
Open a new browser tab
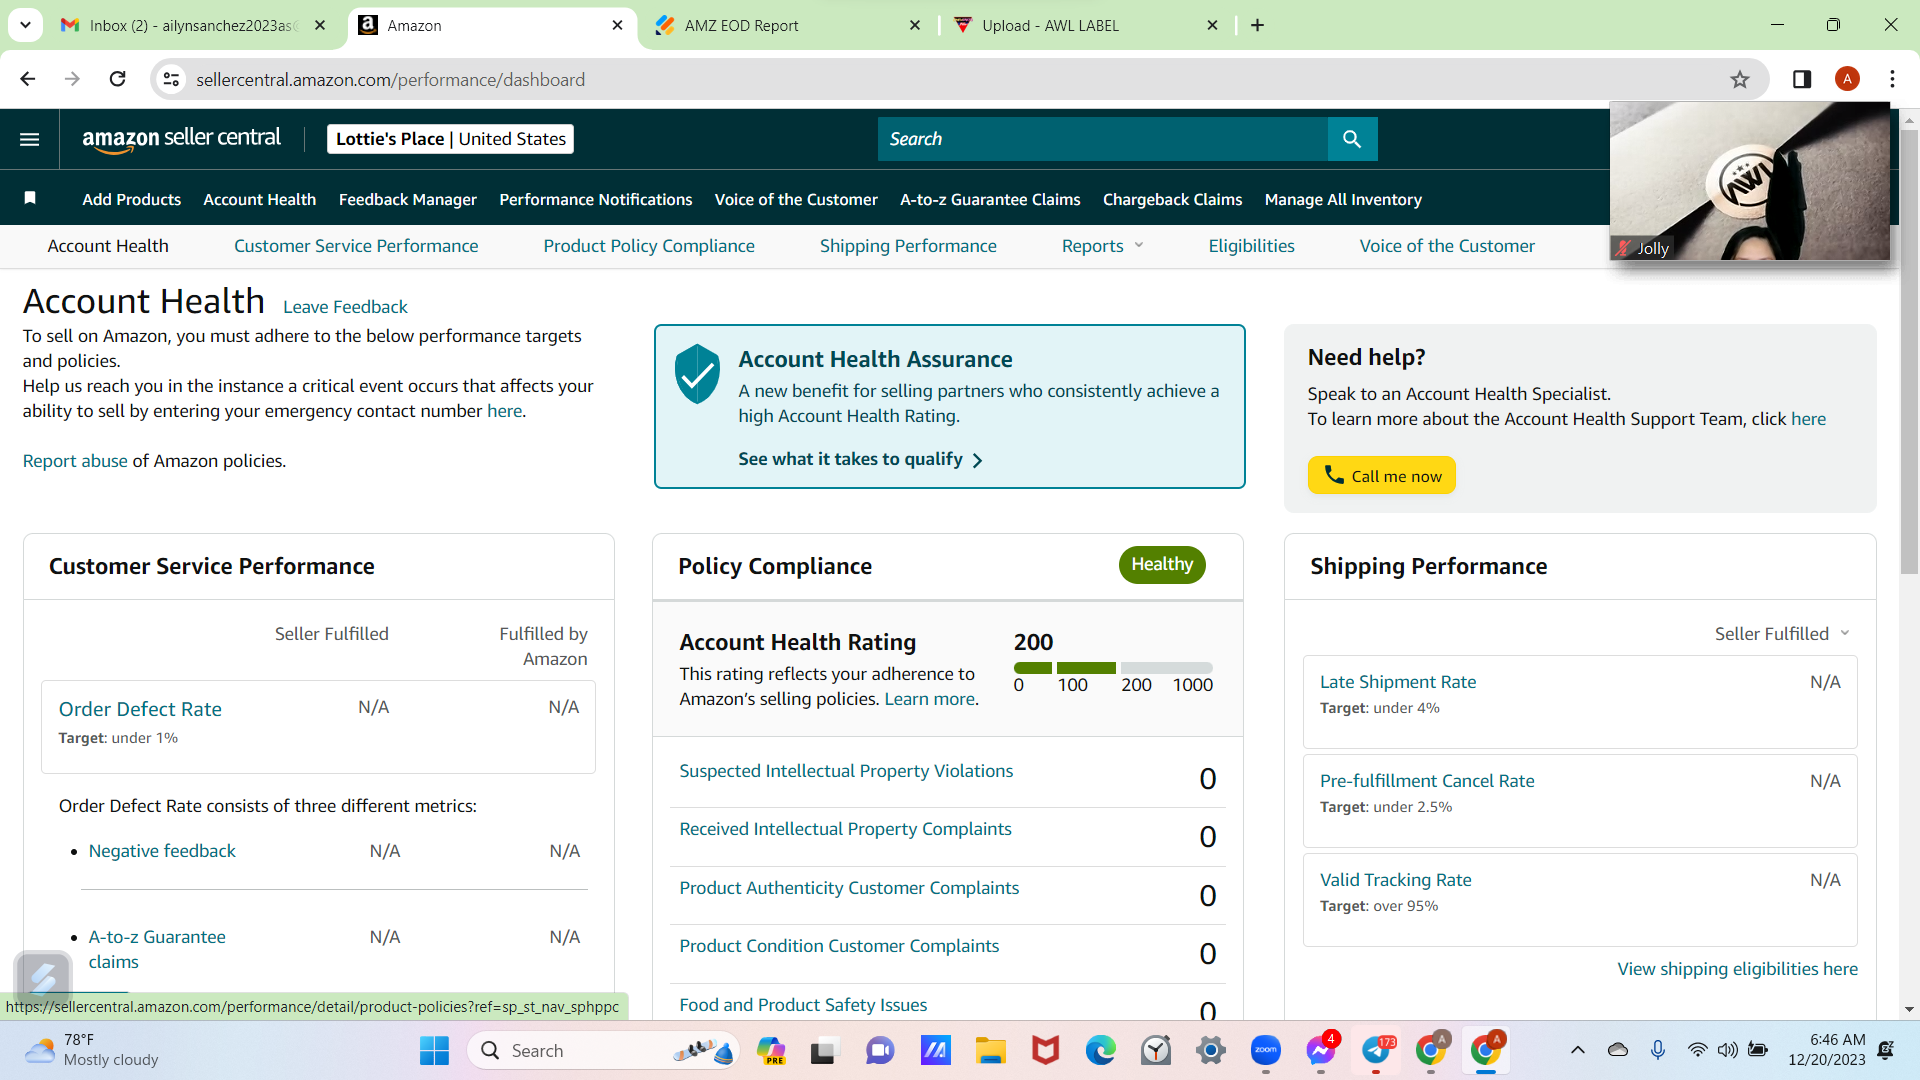(1257, 26)
